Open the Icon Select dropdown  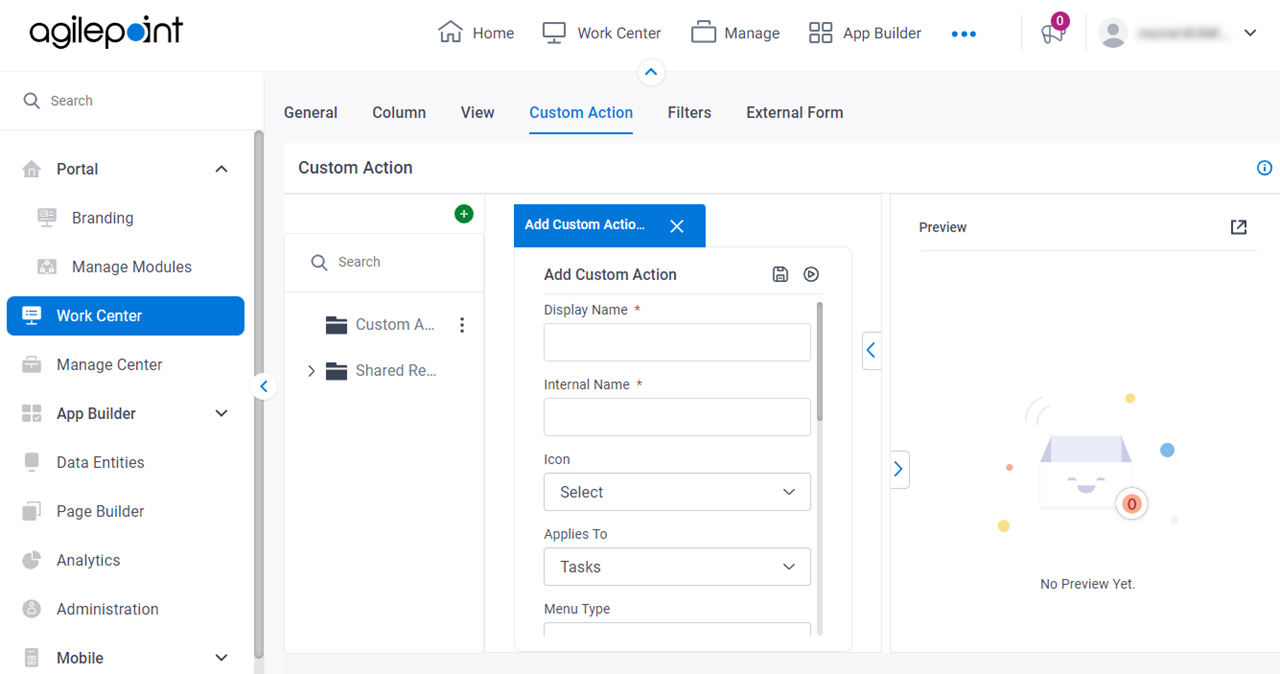[x=677, y=492]
